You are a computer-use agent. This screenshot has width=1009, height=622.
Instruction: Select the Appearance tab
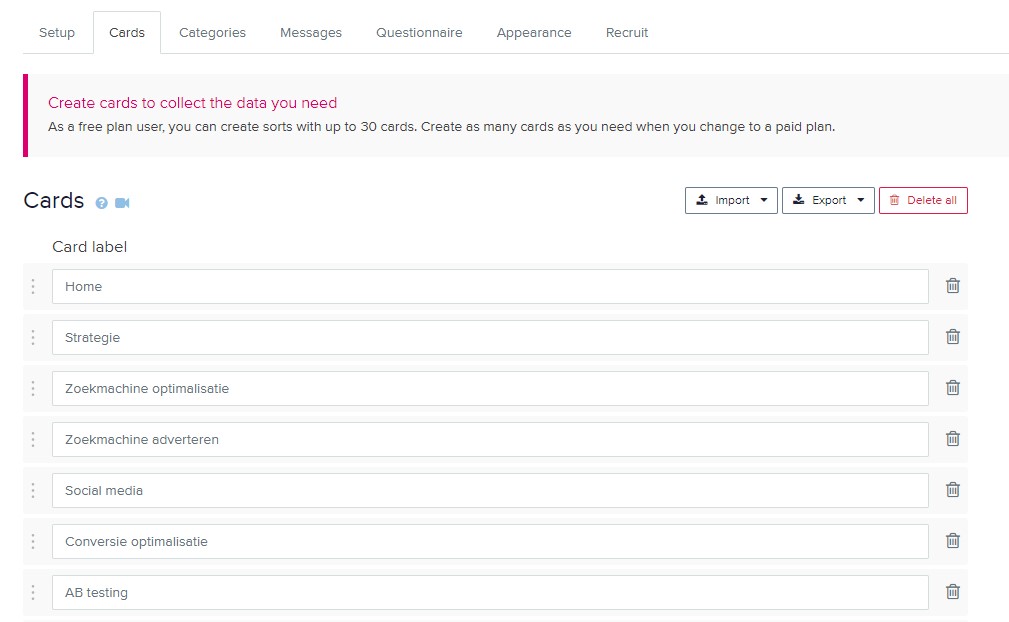pos(534,33)
